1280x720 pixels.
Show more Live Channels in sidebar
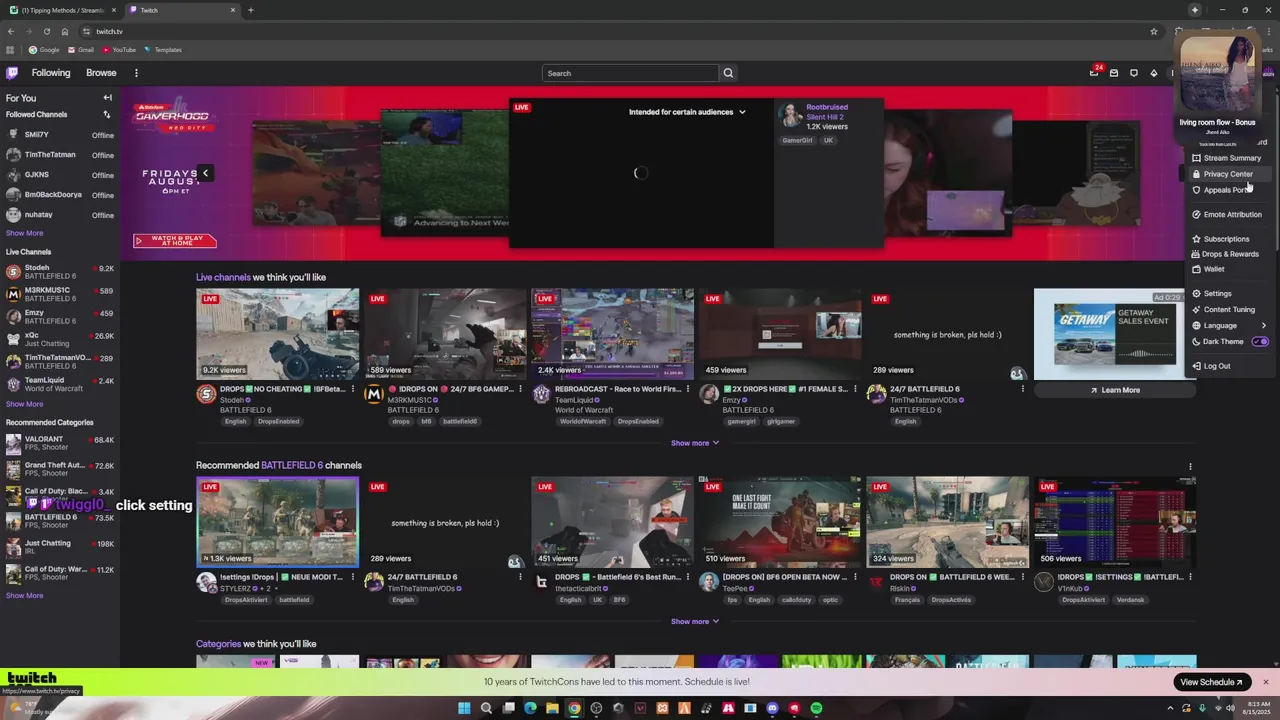pyautogui.click(x=24, y=404)
